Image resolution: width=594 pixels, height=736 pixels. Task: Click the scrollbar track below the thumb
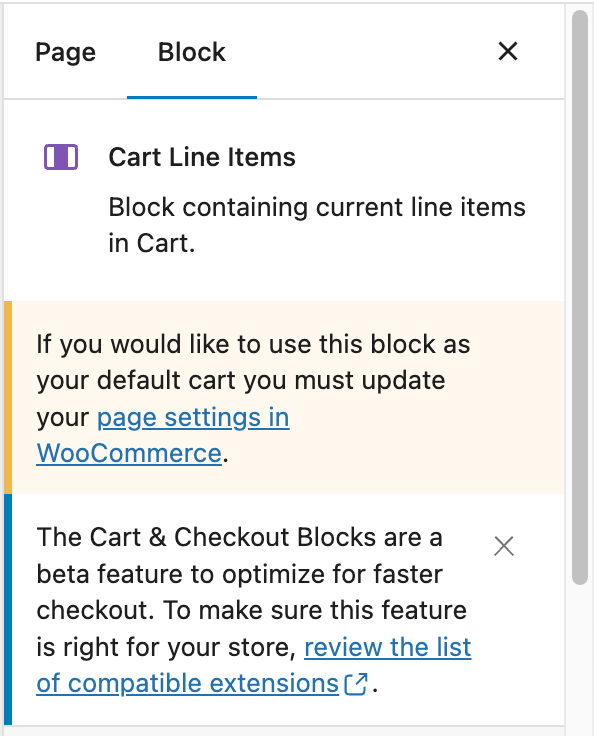click(x=580, y=657)
